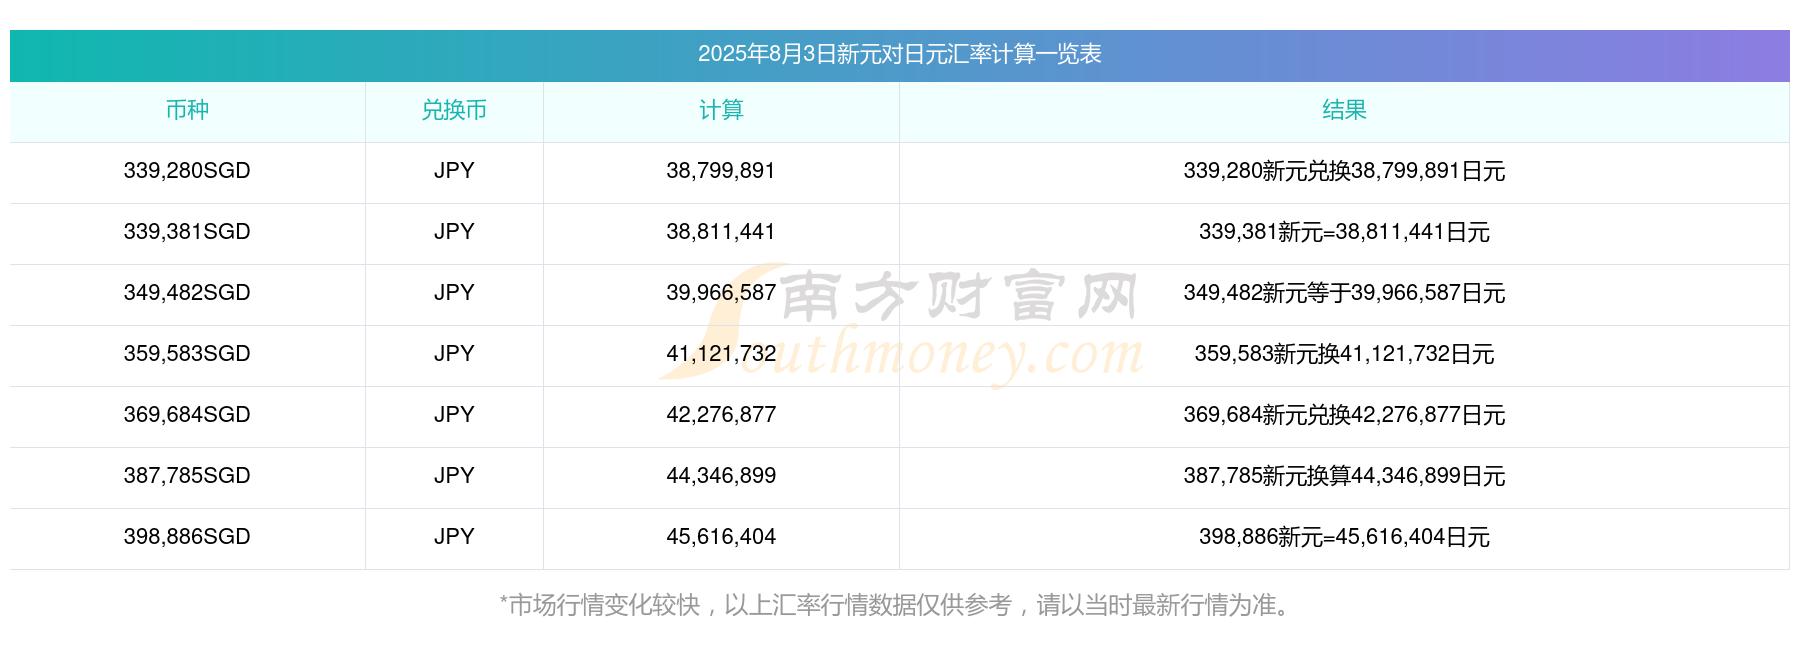Click result 339,280新元兑换38,799,891日元
1800x650 pixels.
tap(1344, 171)
